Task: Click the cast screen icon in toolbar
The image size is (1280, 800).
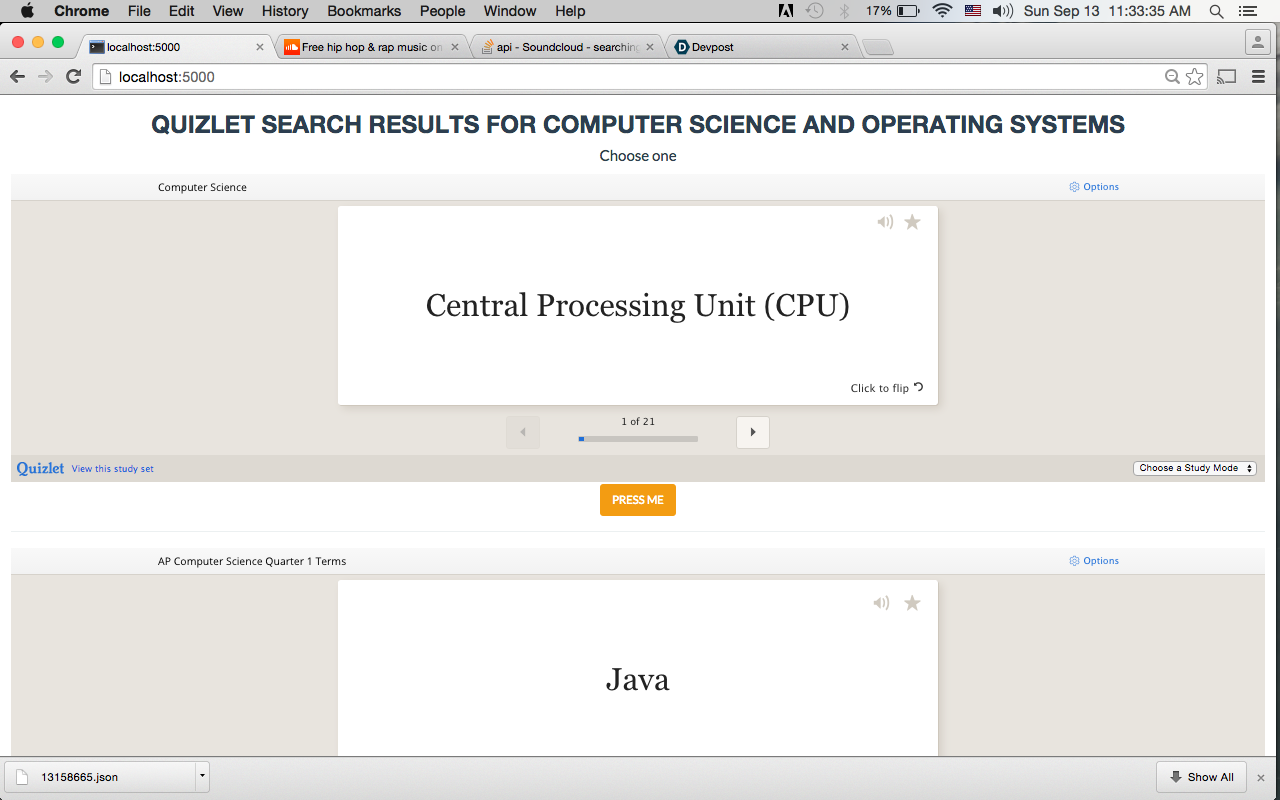Action: pos(1228,77)
